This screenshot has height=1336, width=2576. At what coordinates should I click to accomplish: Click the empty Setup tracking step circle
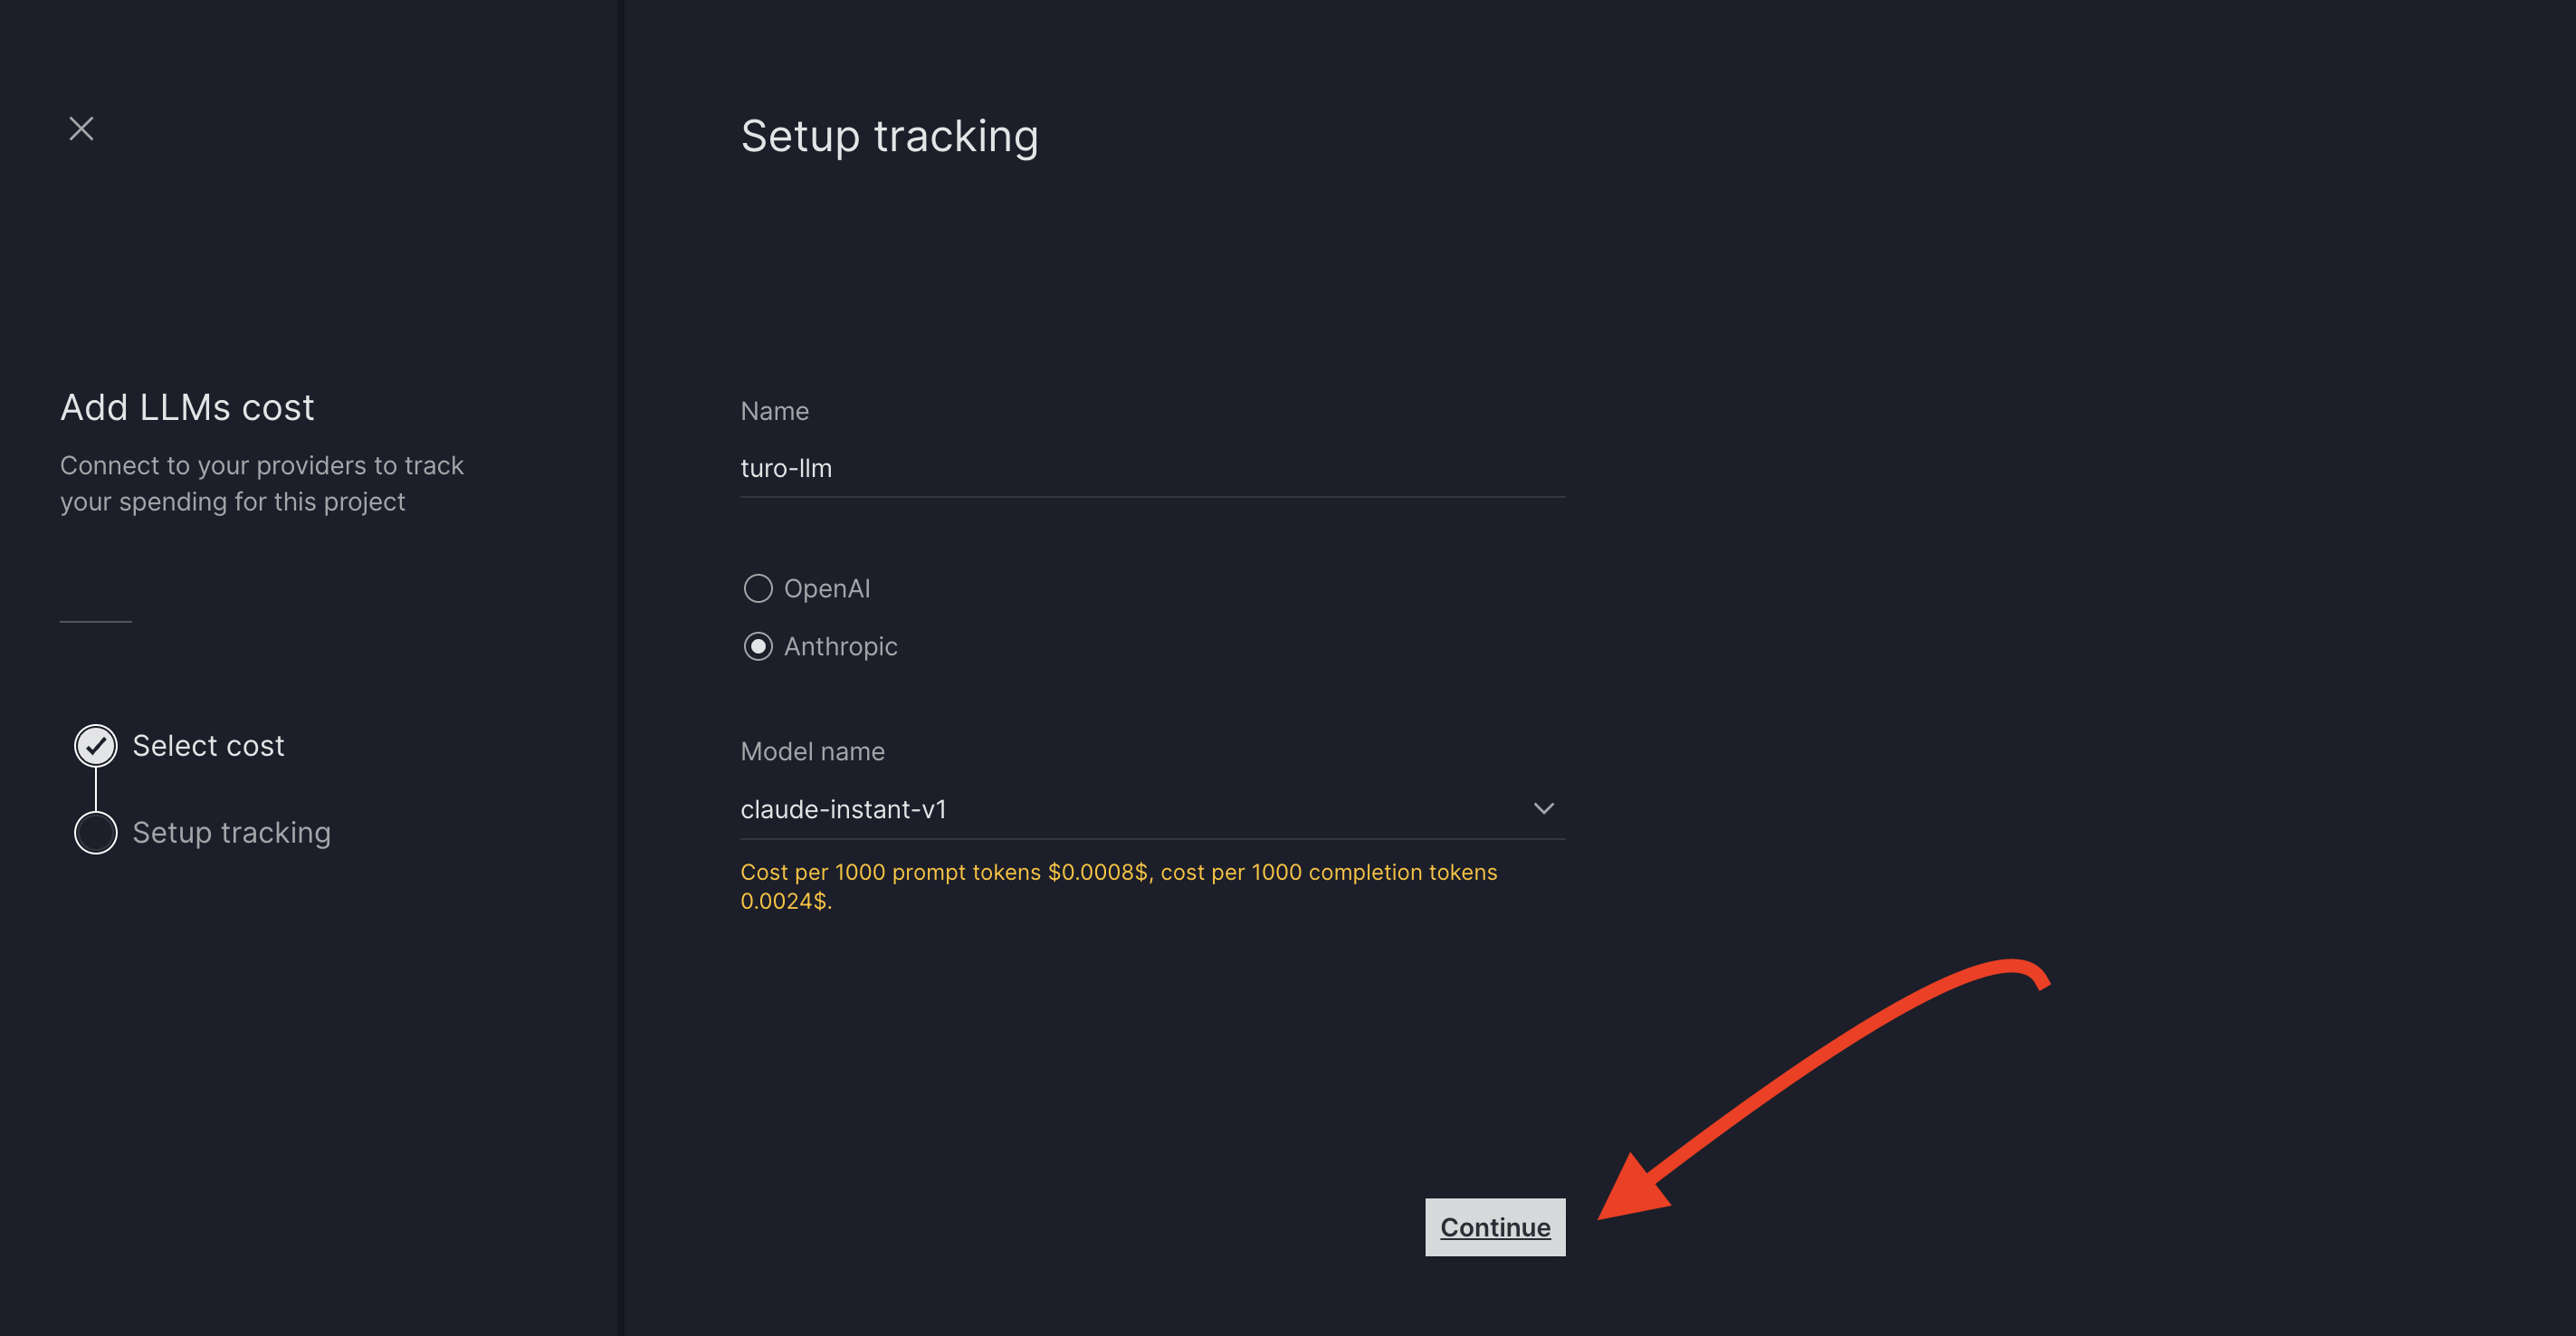pos(96,833)
